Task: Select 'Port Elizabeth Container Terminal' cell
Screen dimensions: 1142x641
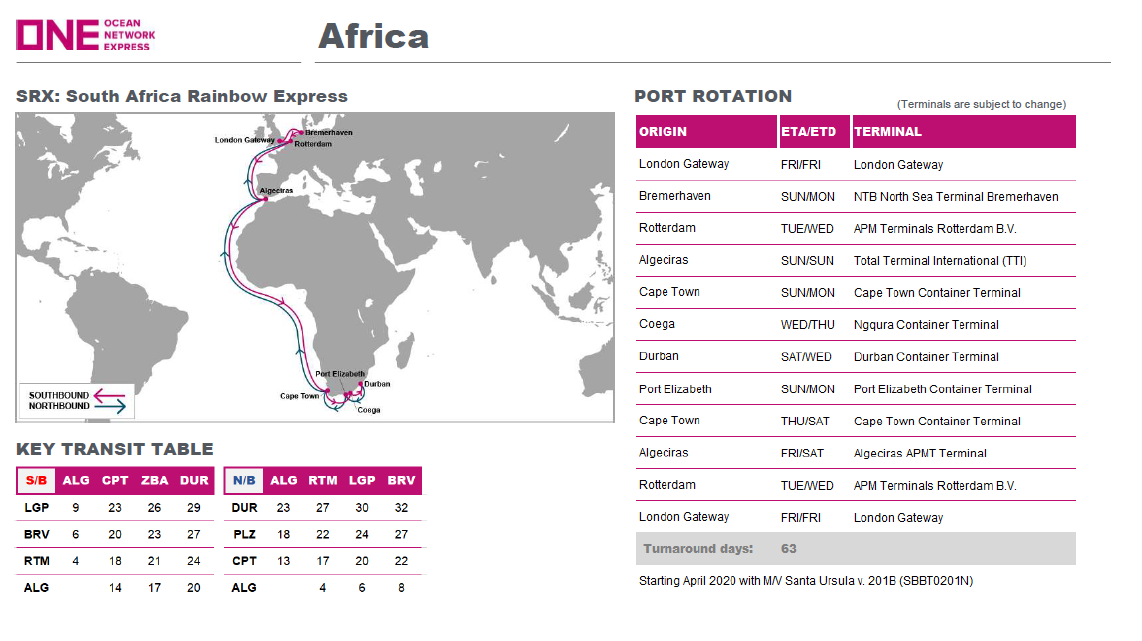Action: click(942, 389)
